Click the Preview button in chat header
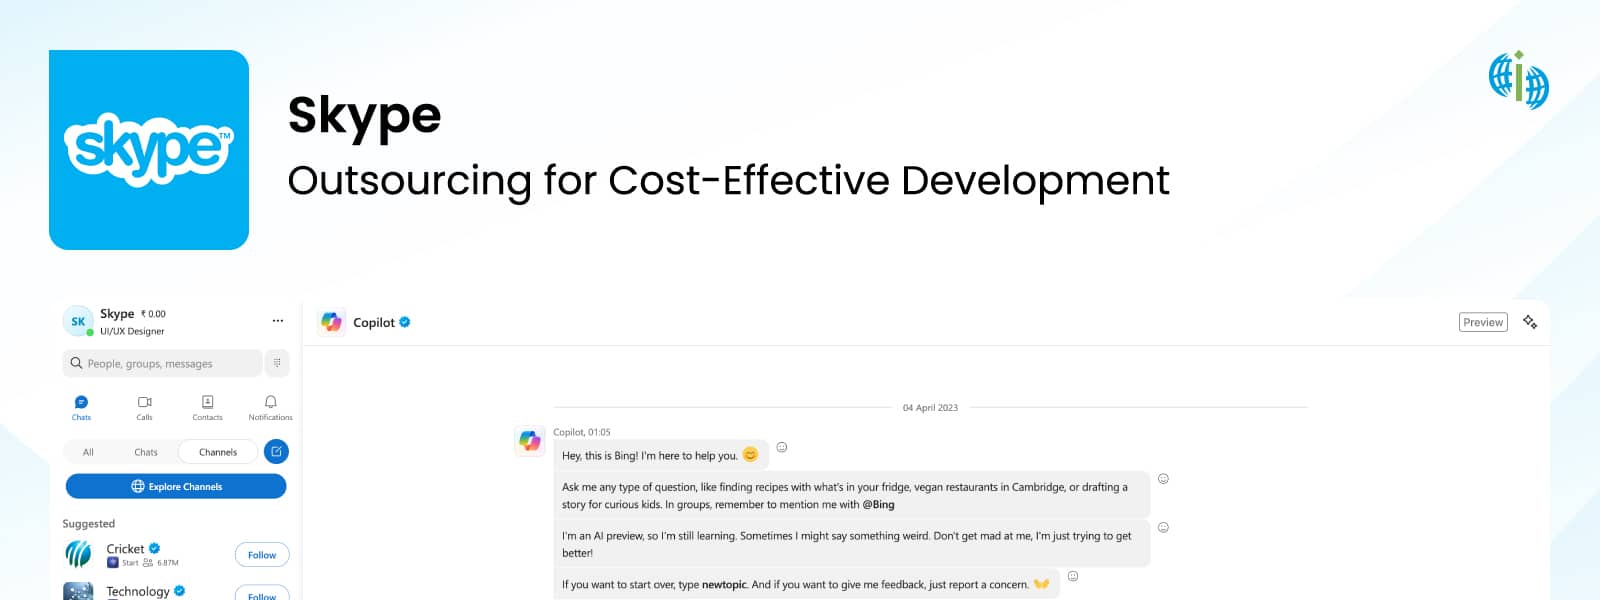The height and width of the screenshot is (600, 1600). (x=1483, y=322)
